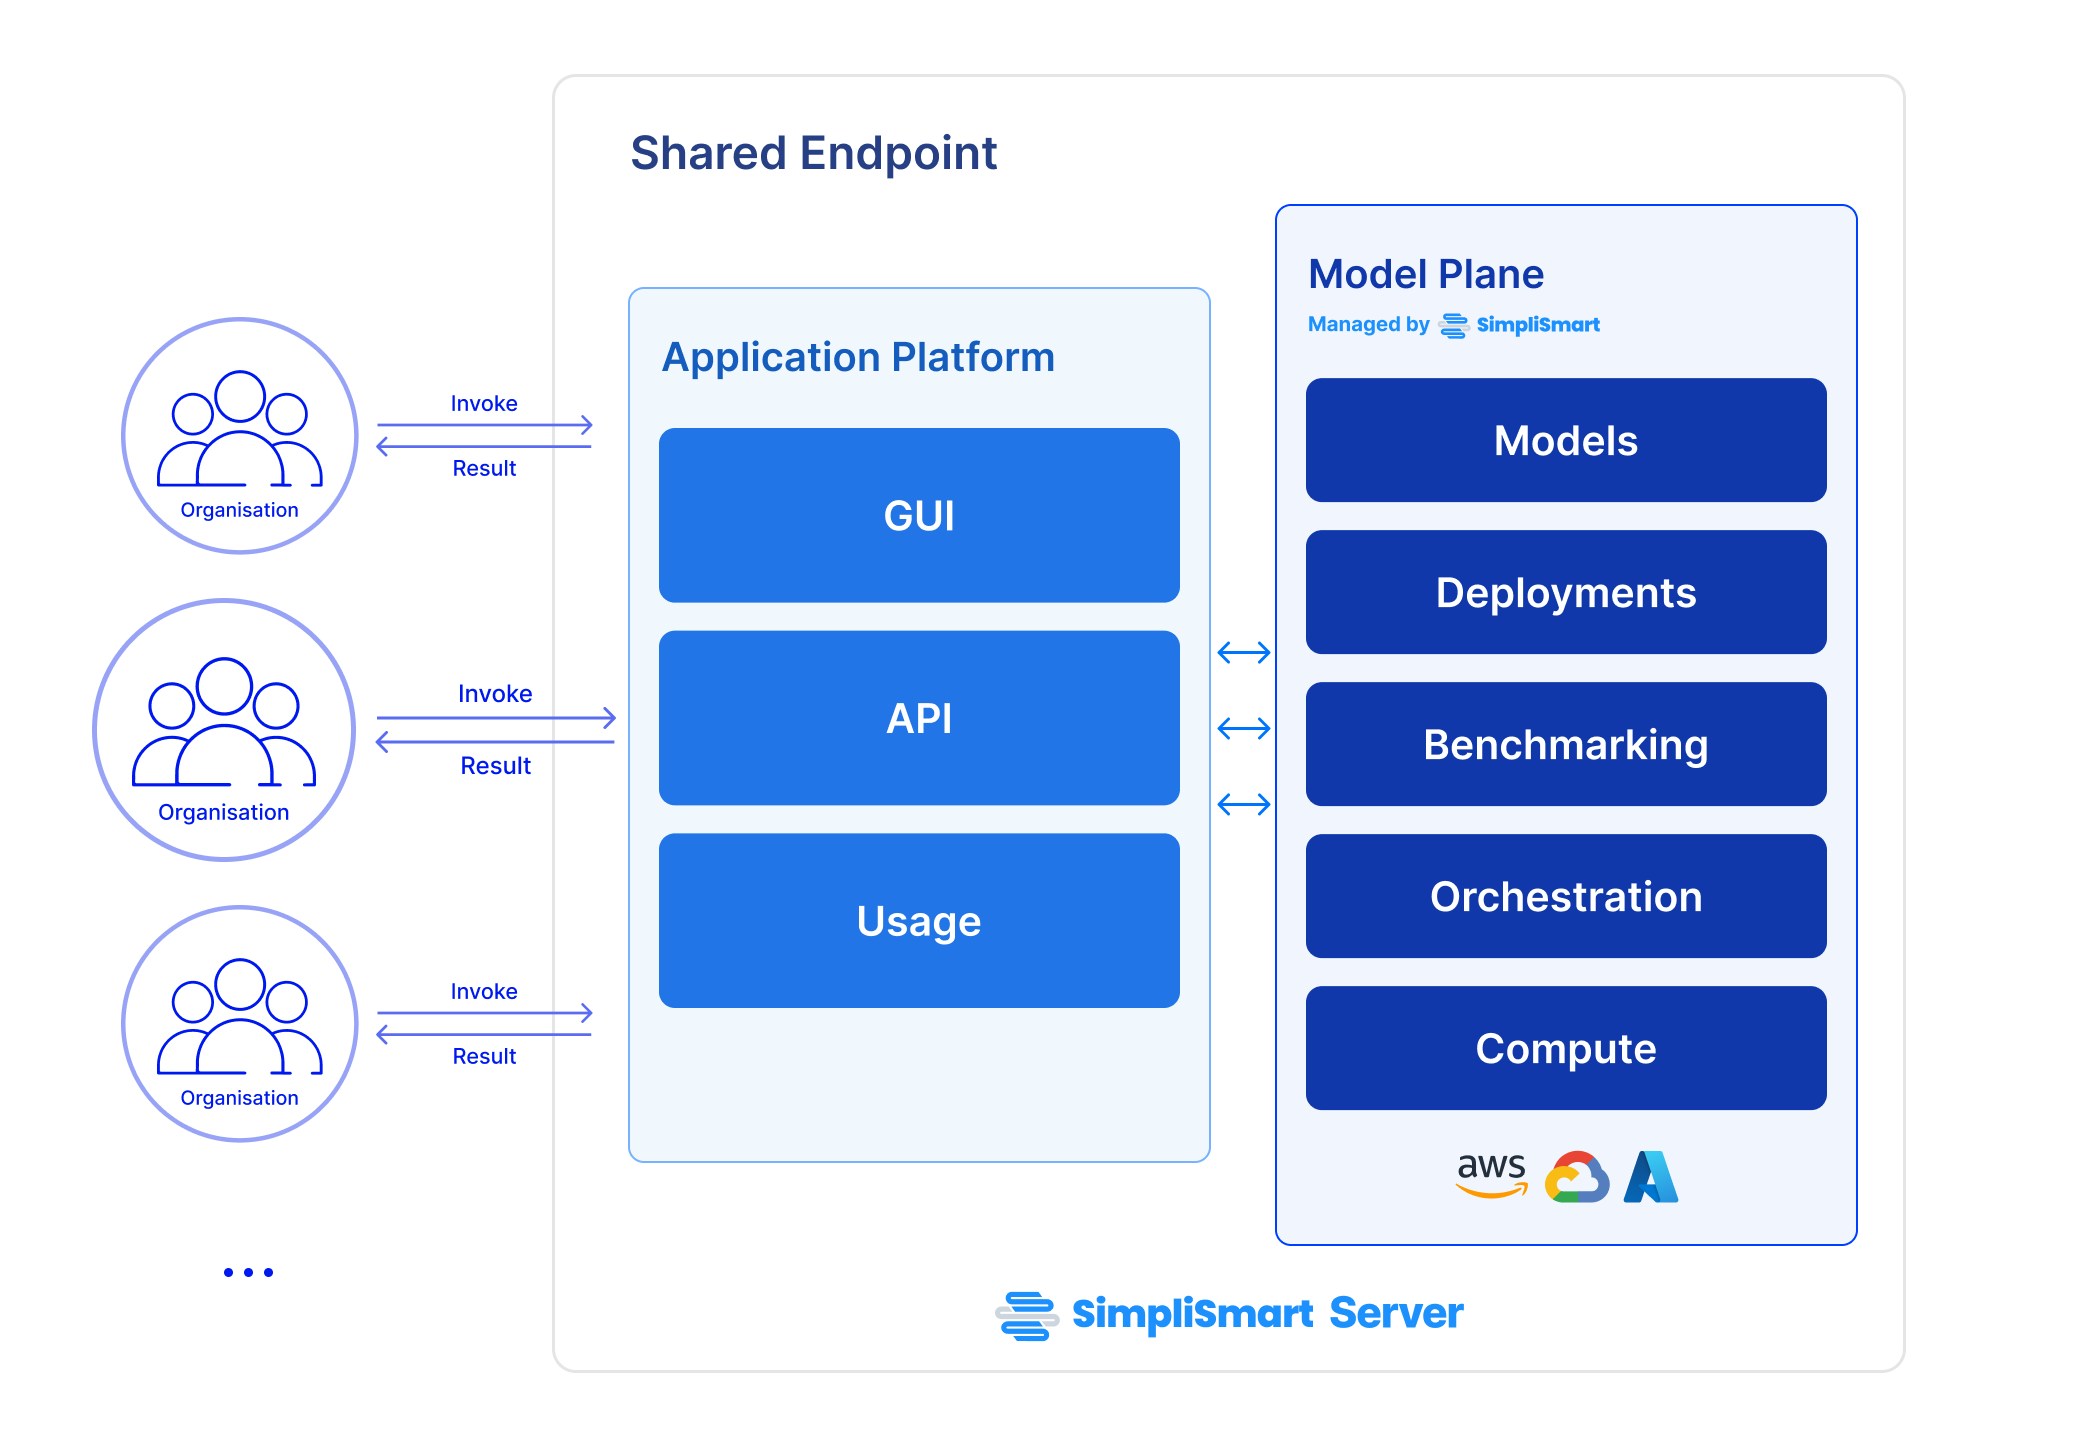Click the GUI block in Application Platform
The image size is (2099, 1431).
coord(917,515)
